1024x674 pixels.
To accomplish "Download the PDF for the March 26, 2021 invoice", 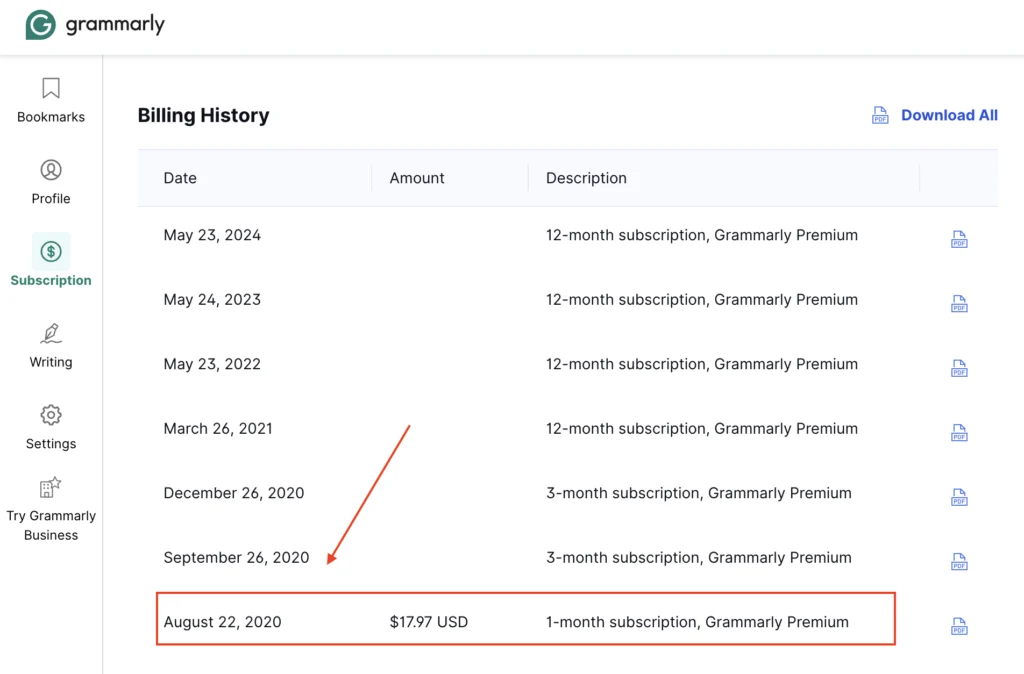I will coord(959,432).
